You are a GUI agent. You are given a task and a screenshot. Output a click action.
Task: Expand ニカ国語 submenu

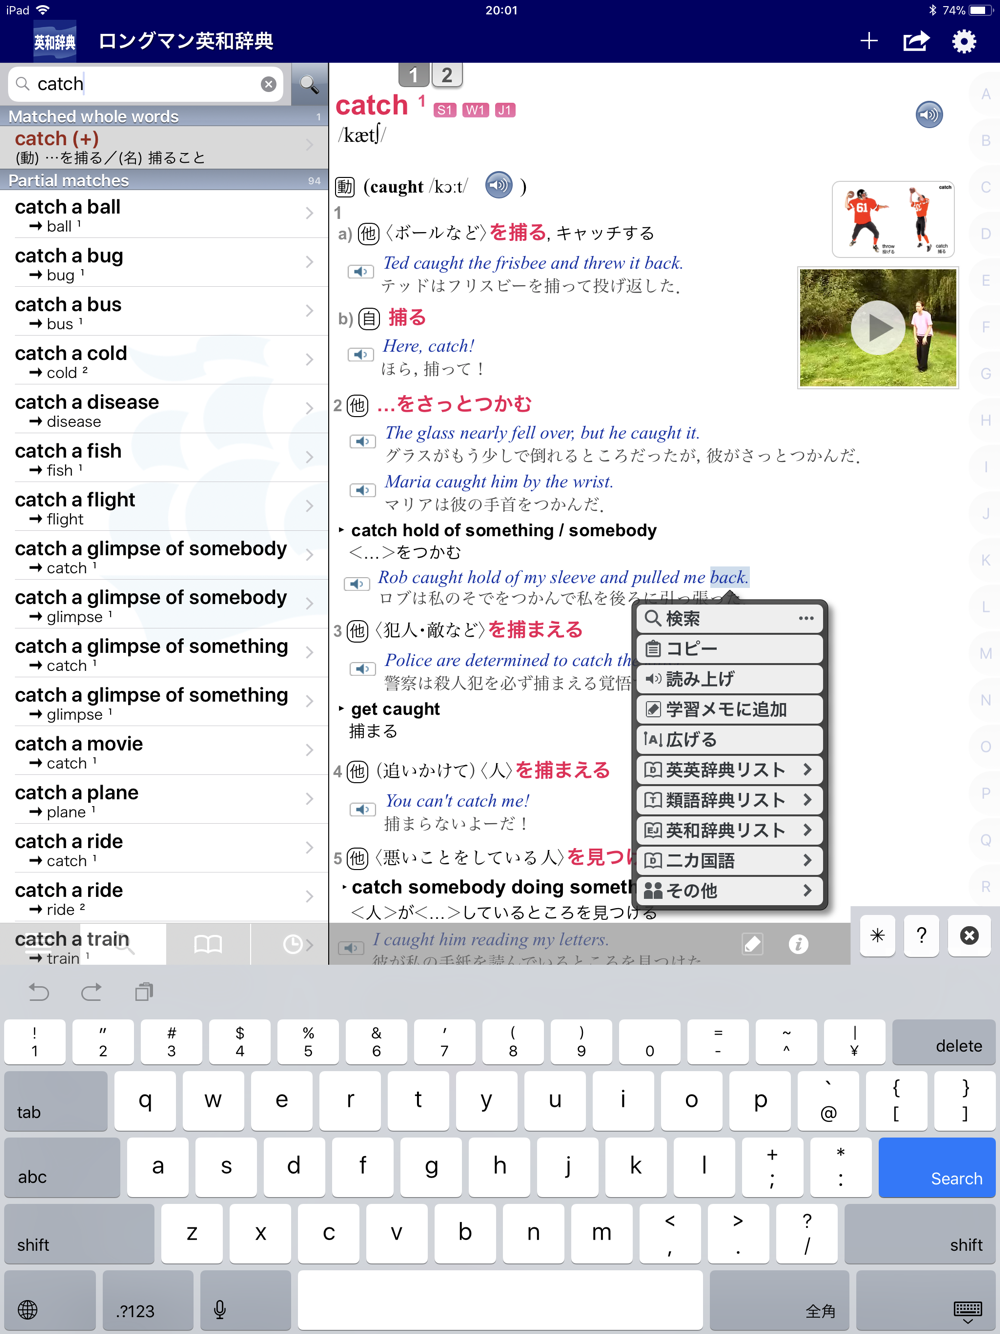tap(730, 860)
